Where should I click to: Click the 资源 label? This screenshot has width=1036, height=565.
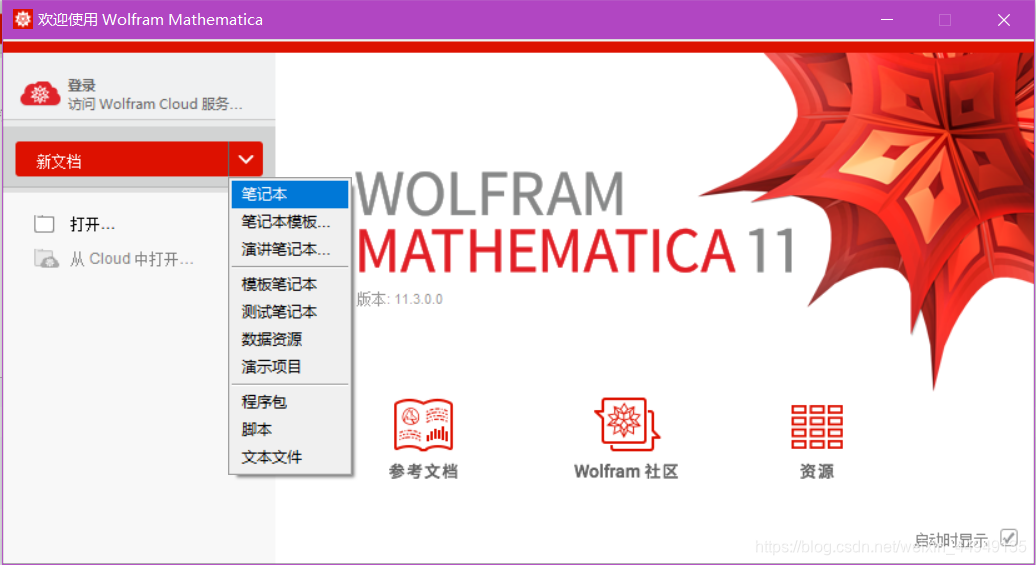[x=817, y=471]
